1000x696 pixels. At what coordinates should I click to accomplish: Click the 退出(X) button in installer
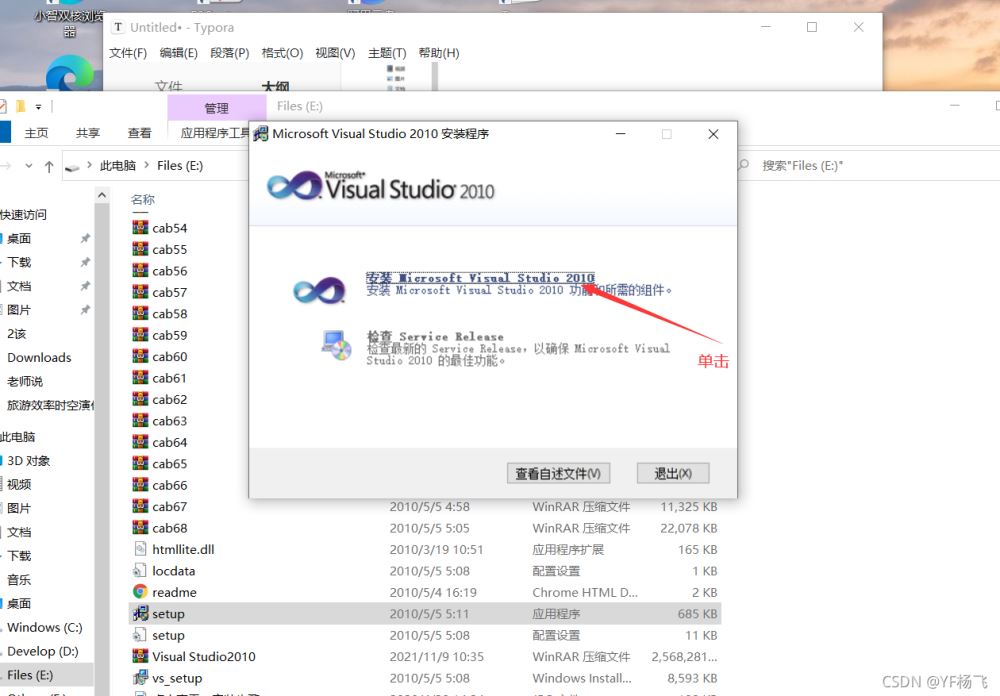point(673,473)
